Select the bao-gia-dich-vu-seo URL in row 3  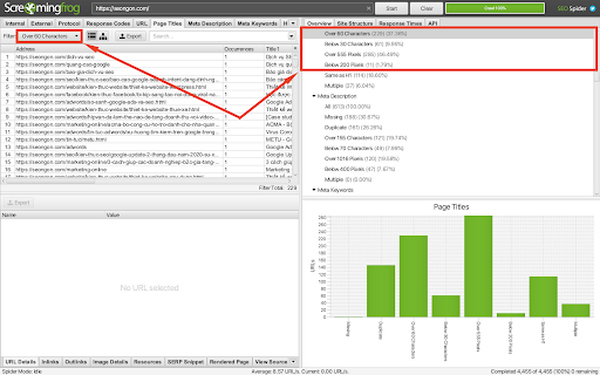[x=65, y=72]
